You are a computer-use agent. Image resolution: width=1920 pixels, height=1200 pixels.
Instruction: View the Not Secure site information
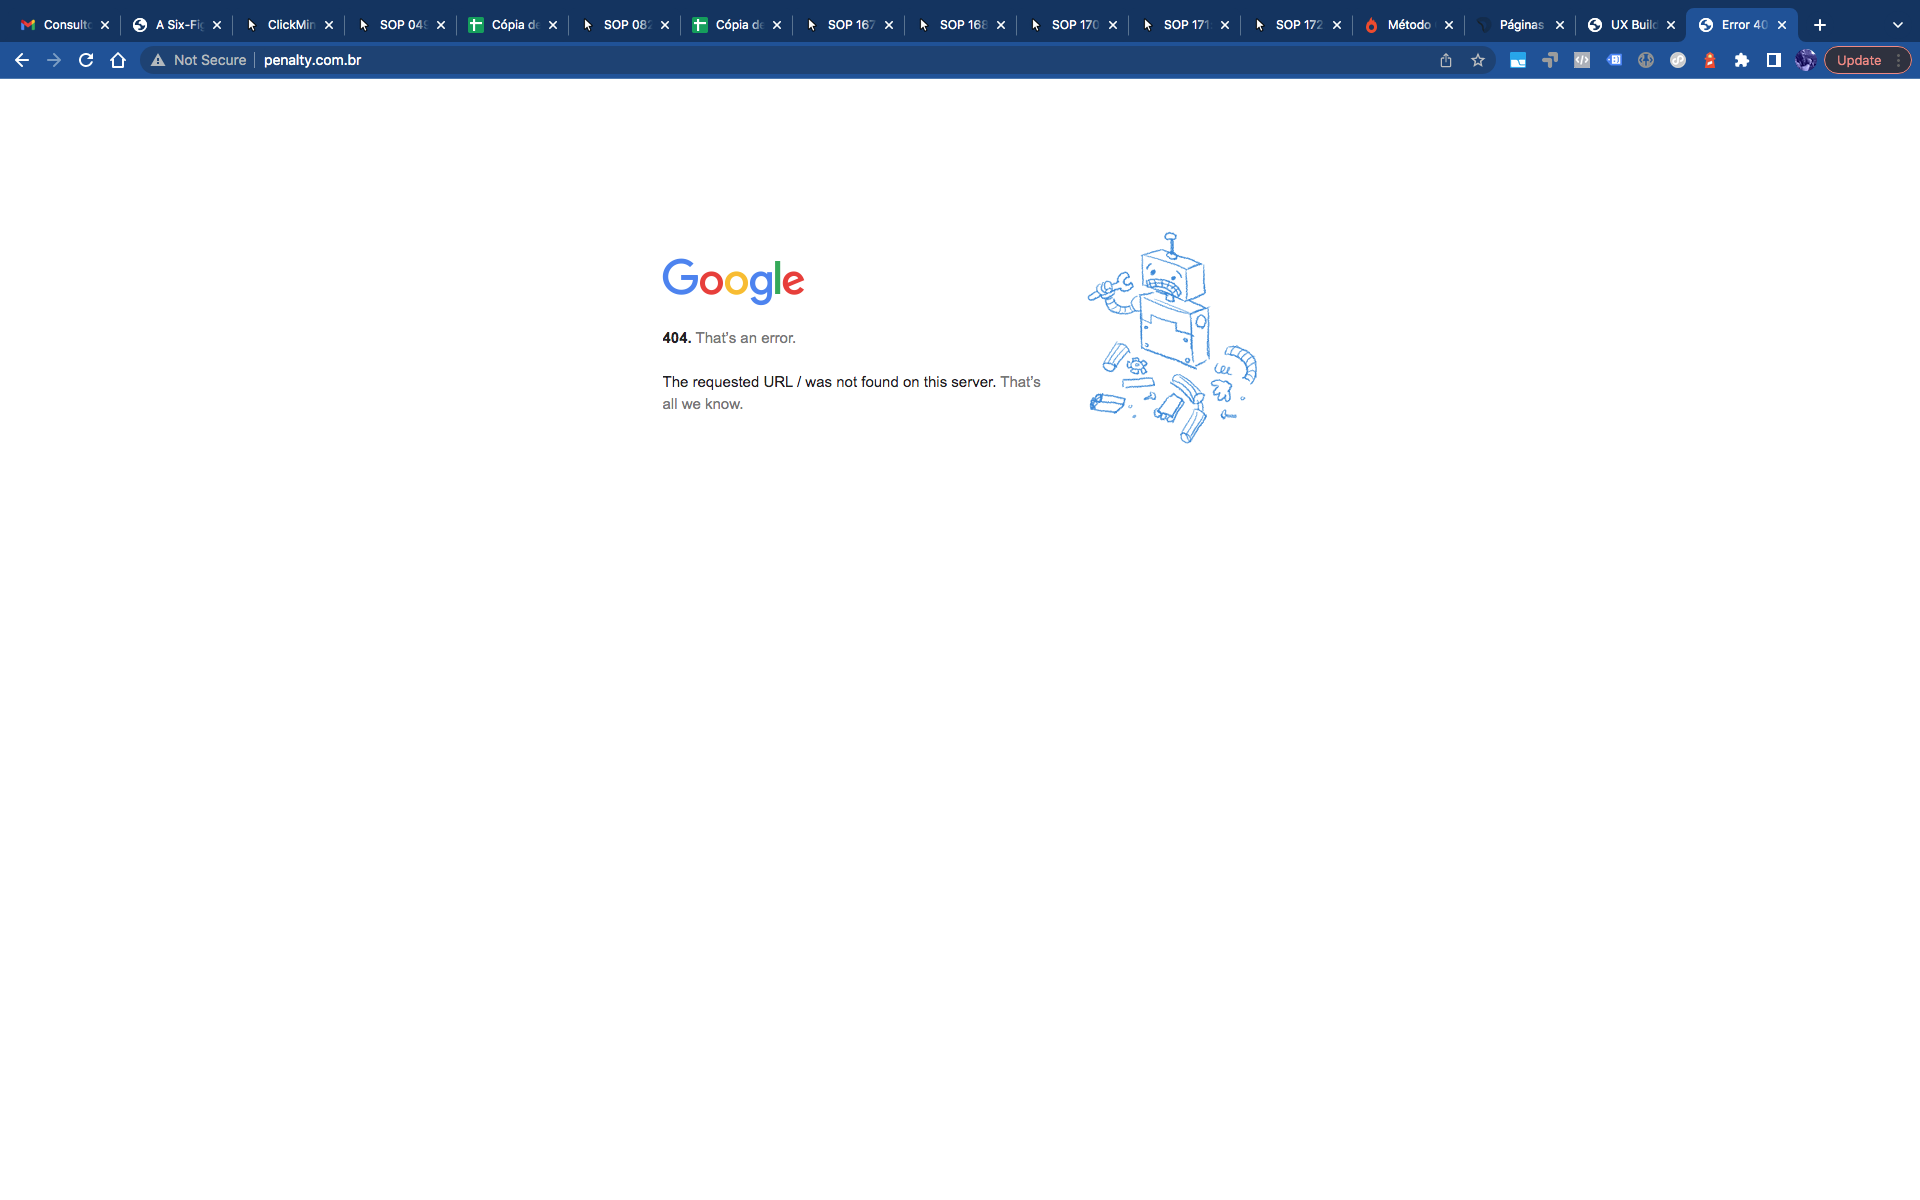(x=198, y=60)
